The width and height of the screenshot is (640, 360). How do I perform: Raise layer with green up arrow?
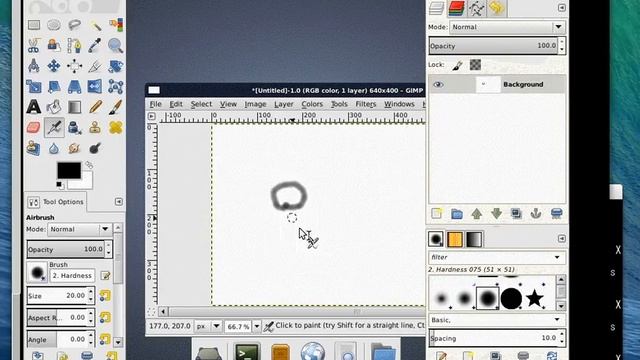coord(476,213)
